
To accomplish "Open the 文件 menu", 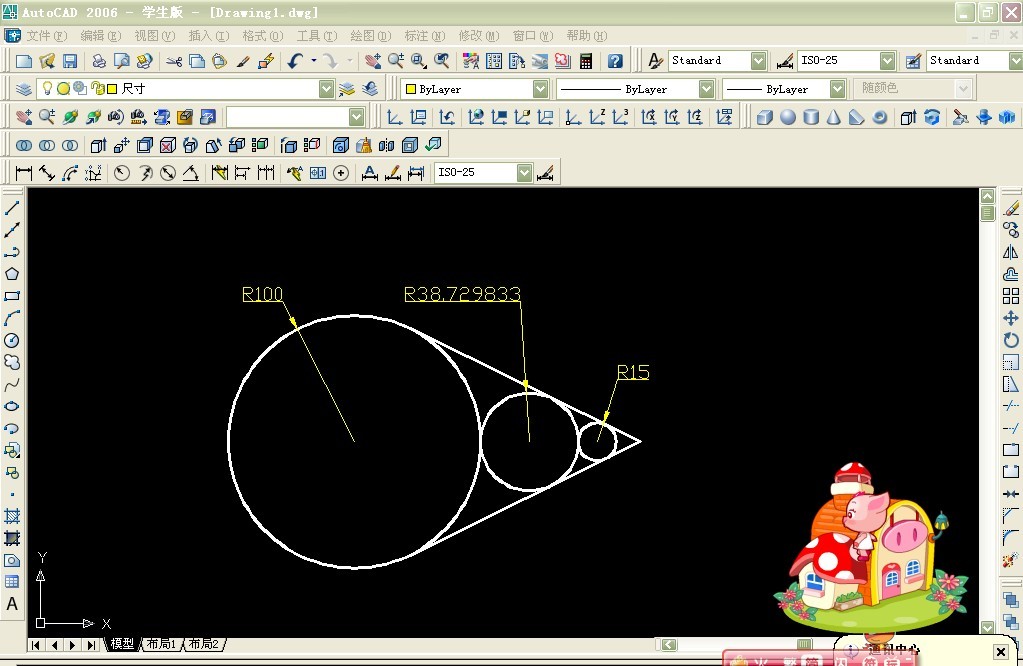I will [47, 36].
